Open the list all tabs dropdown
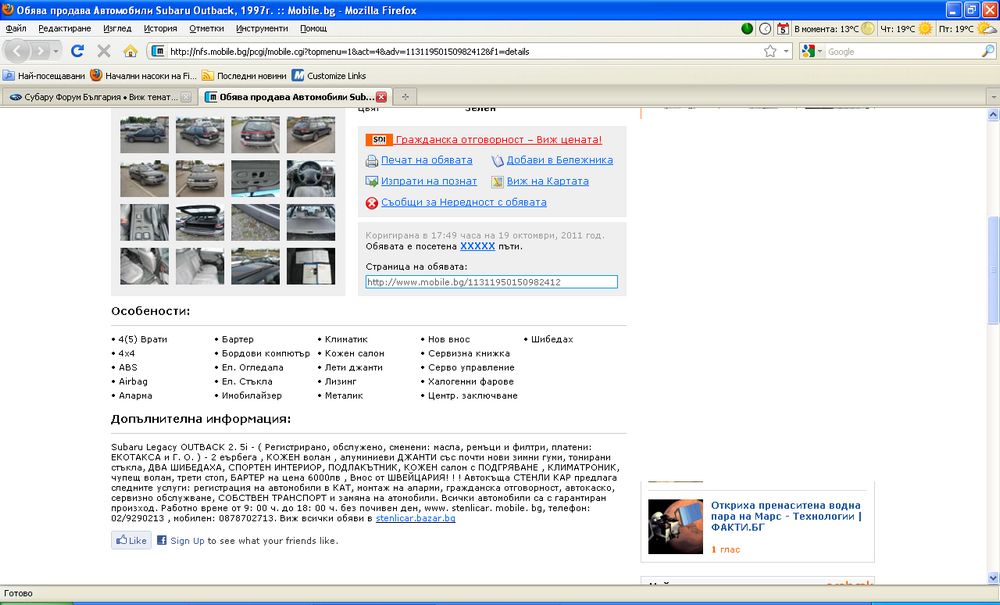 click(992, 98)
